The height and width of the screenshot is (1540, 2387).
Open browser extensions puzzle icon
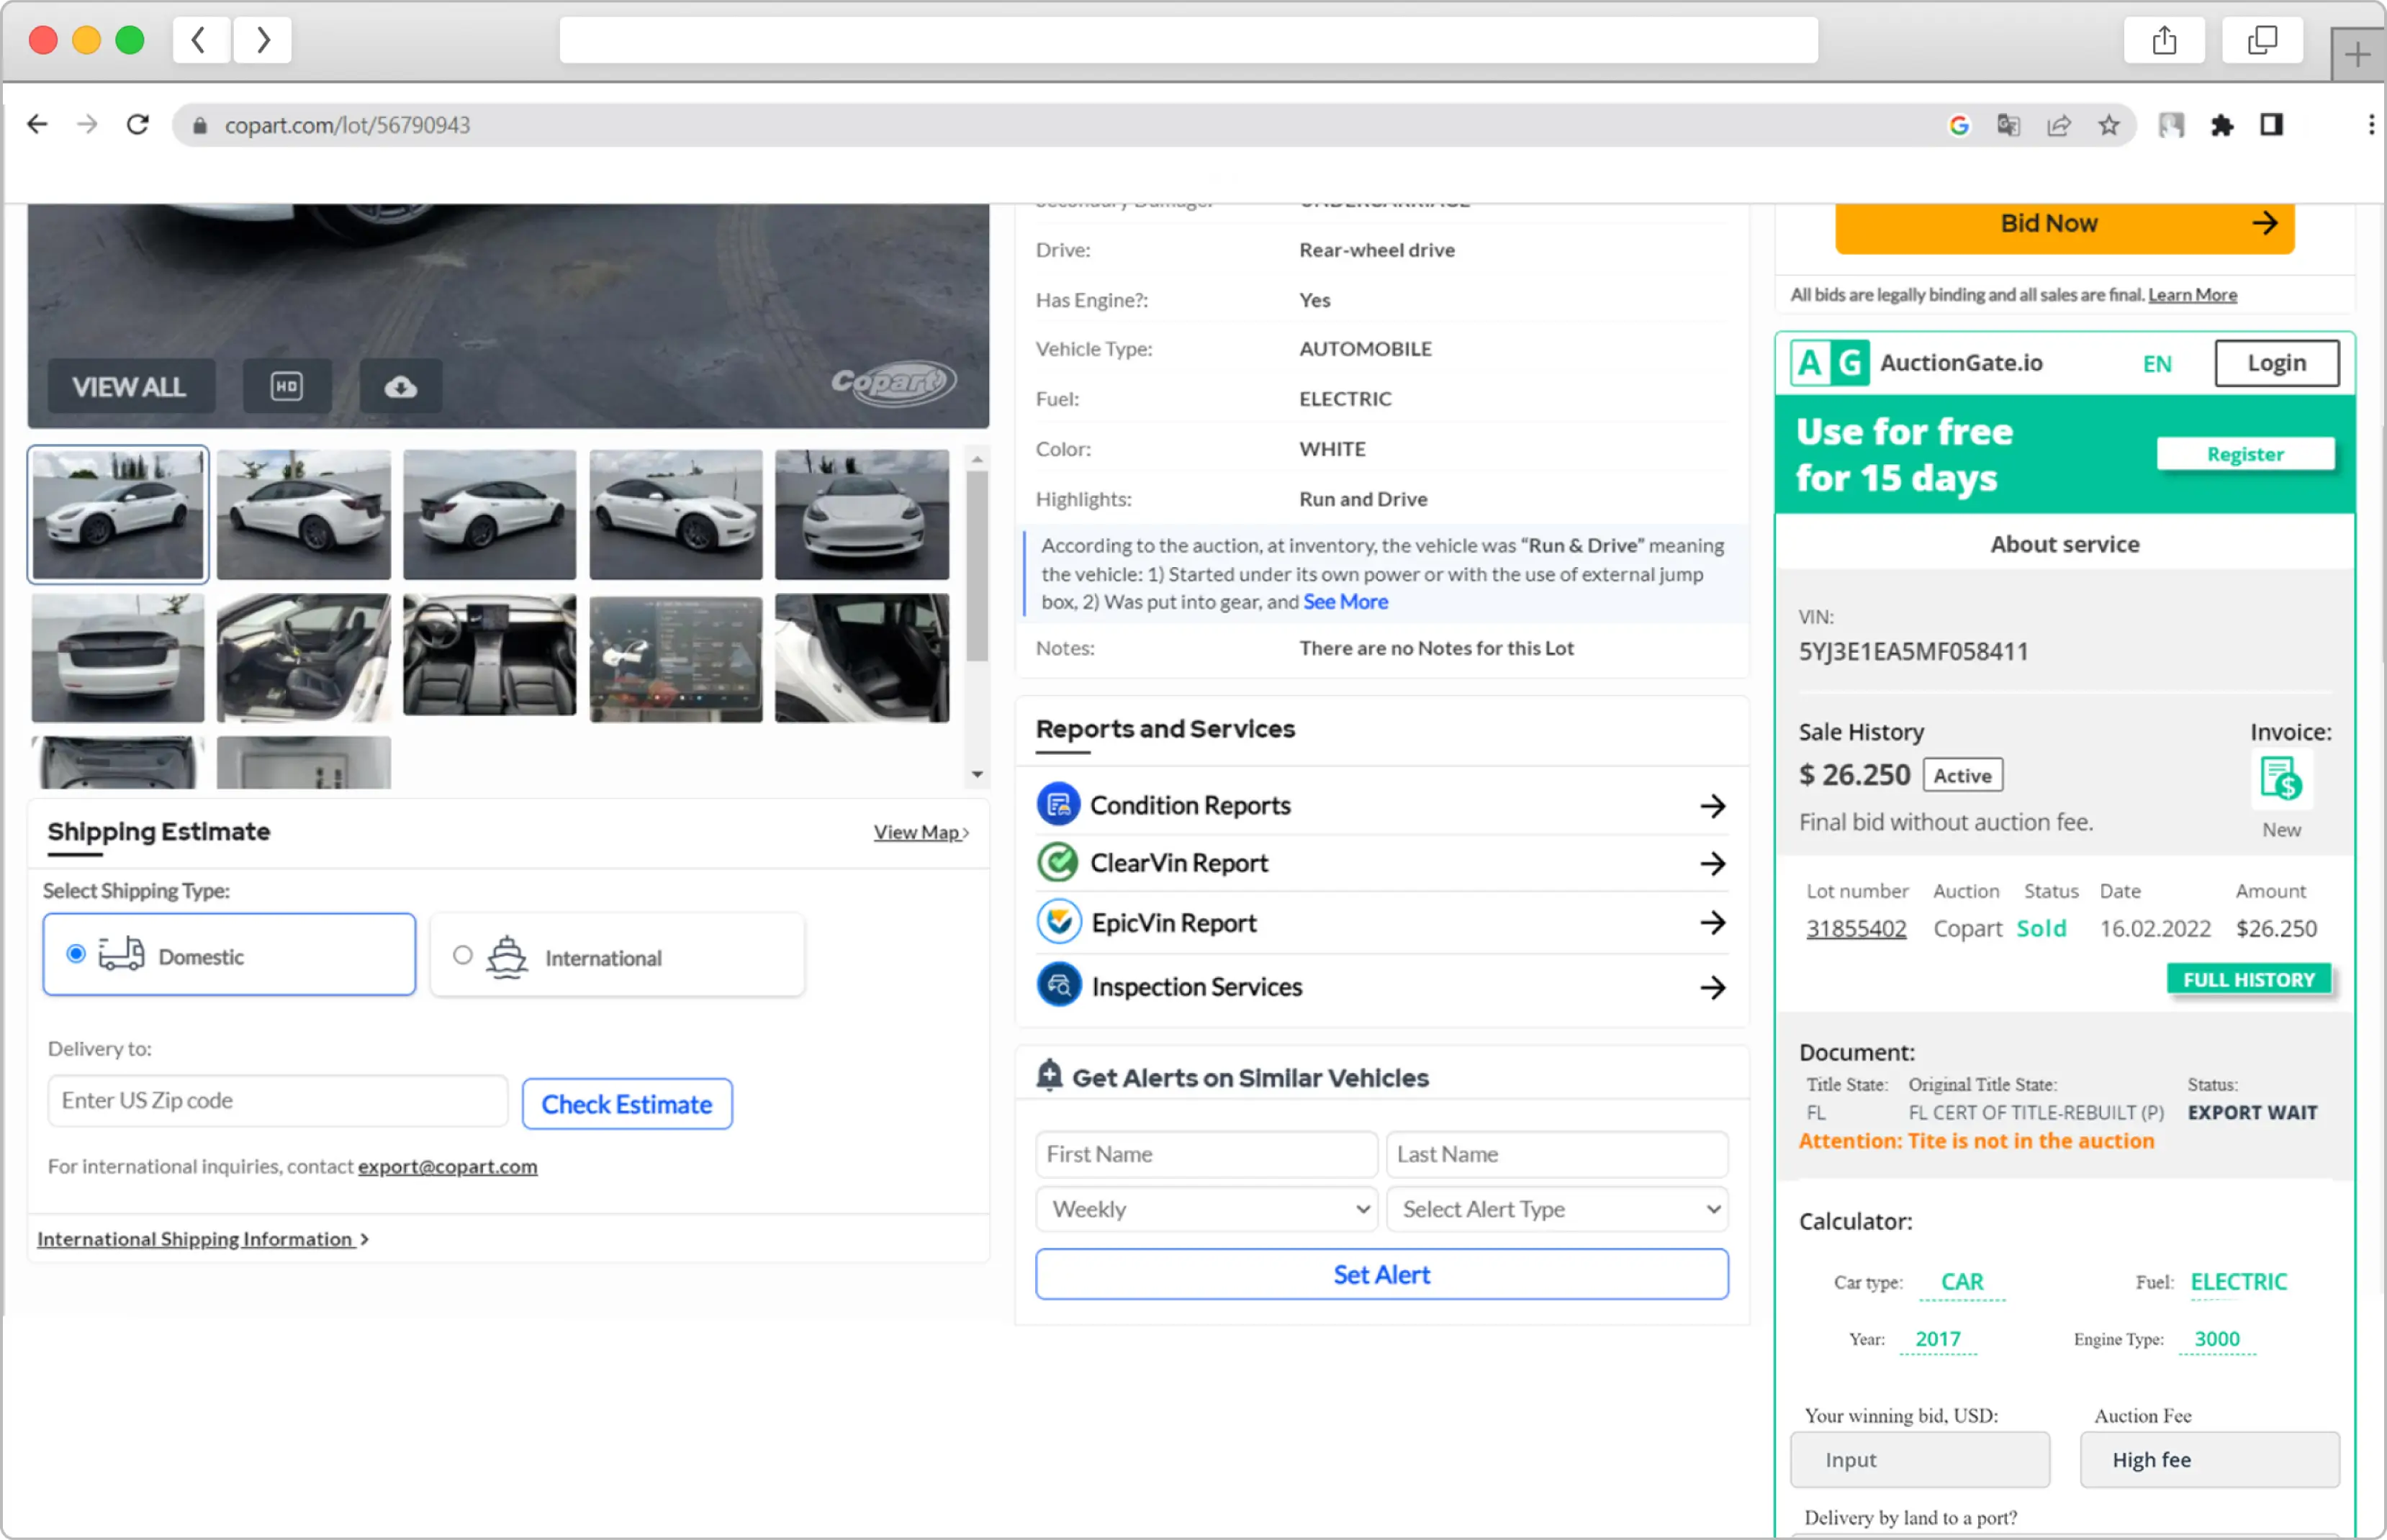point(2221,125)
